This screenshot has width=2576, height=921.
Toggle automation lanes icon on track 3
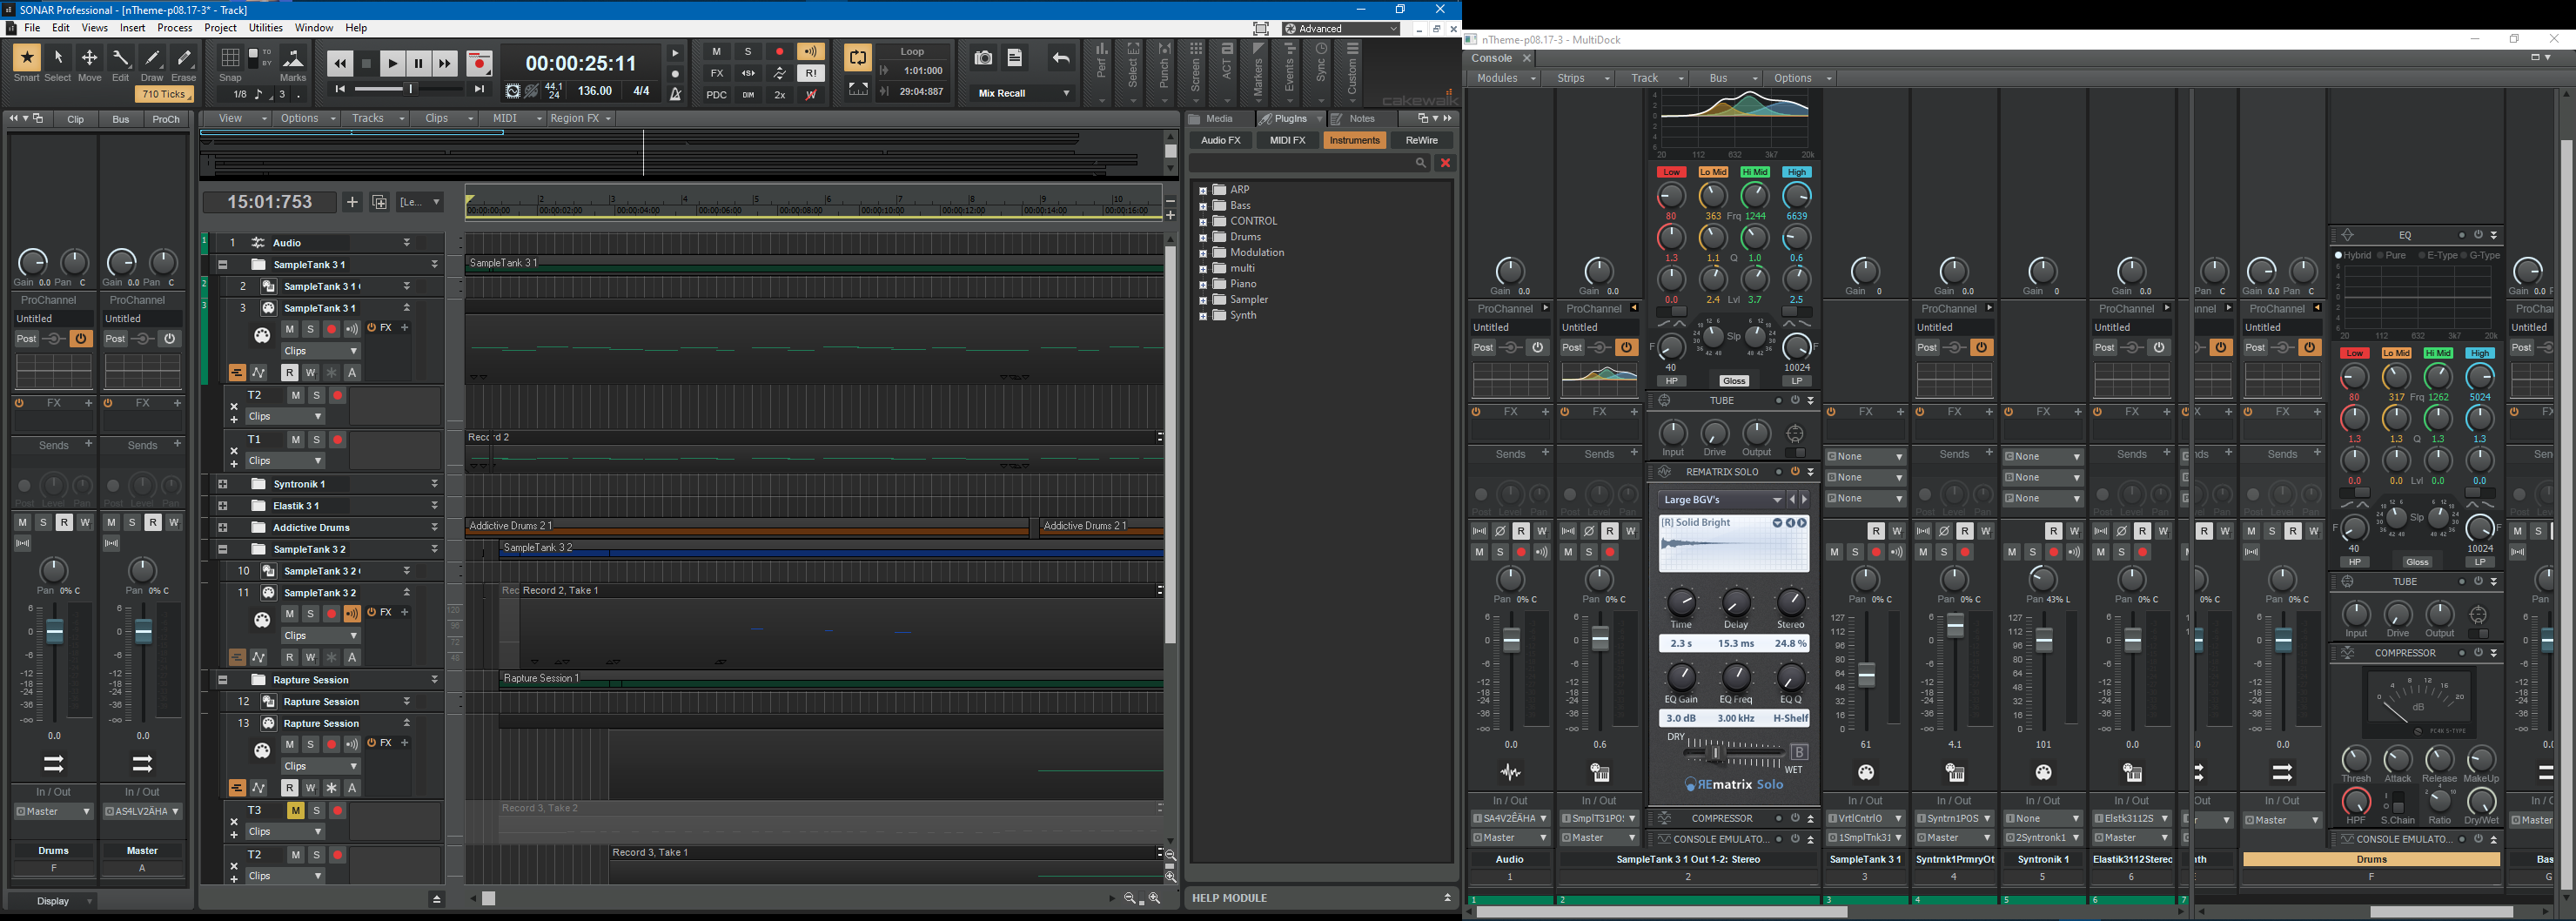tap(259, 373)
